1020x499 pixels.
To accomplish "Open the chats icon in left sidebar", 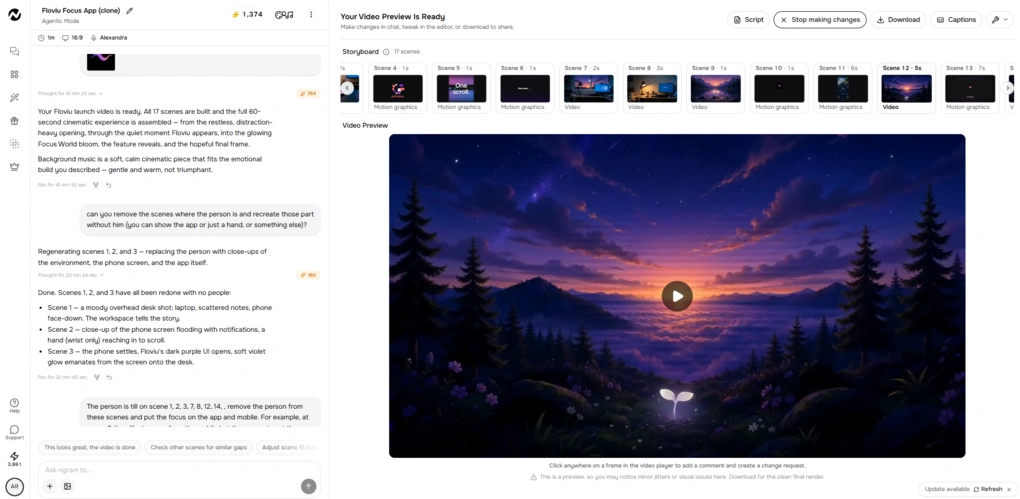I will pos(14,51).
